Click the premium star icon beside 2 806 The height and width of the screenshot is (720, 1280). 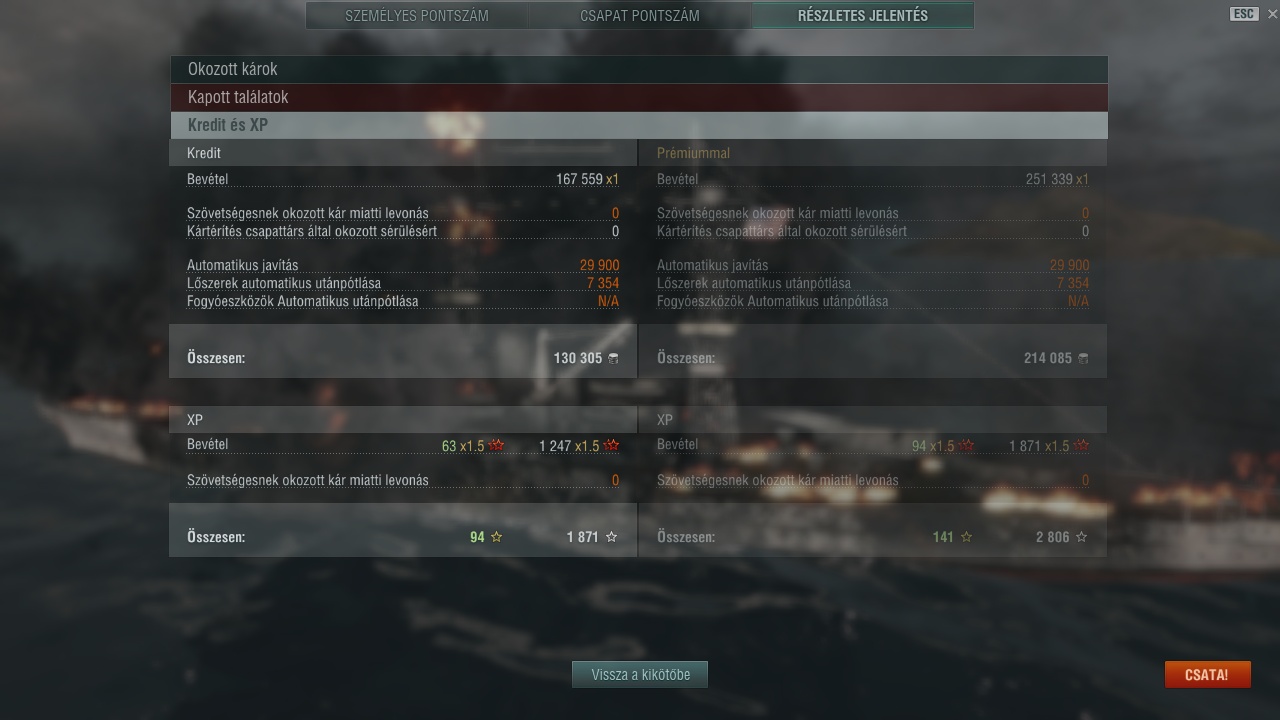pyautogui.click(x=1081, y=537)
